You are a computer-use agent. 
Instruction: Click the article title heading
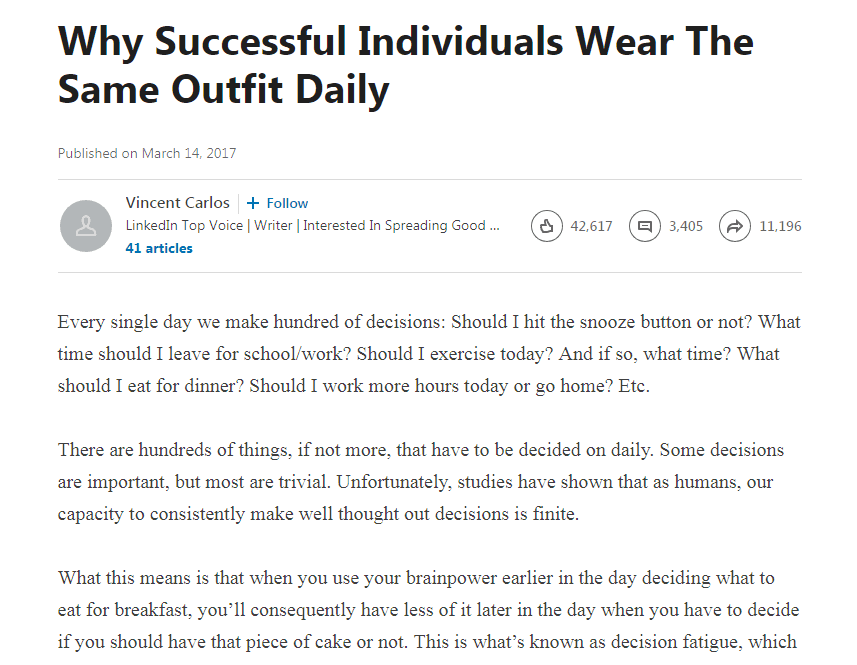tap(405, 65)
